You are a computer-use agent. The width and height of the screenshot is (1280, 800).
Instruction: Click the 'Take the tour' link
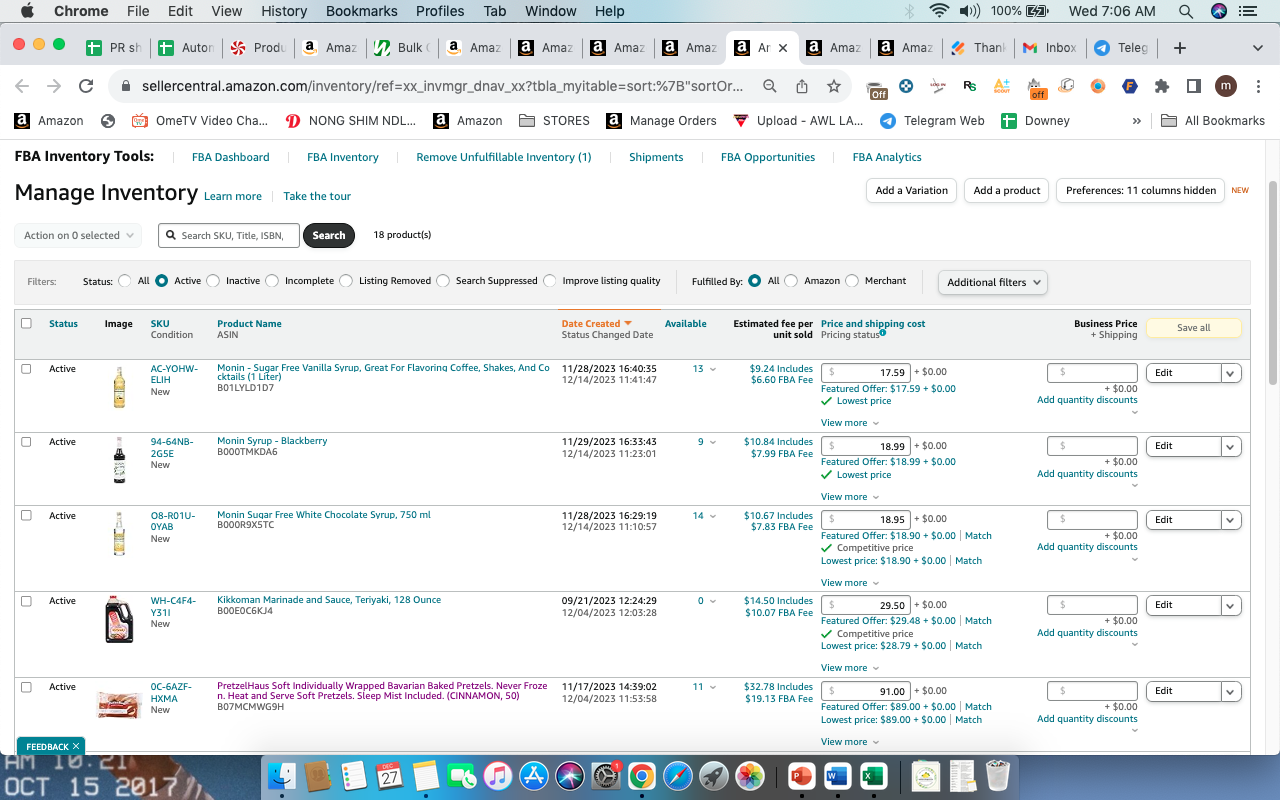tap(317, 196)
